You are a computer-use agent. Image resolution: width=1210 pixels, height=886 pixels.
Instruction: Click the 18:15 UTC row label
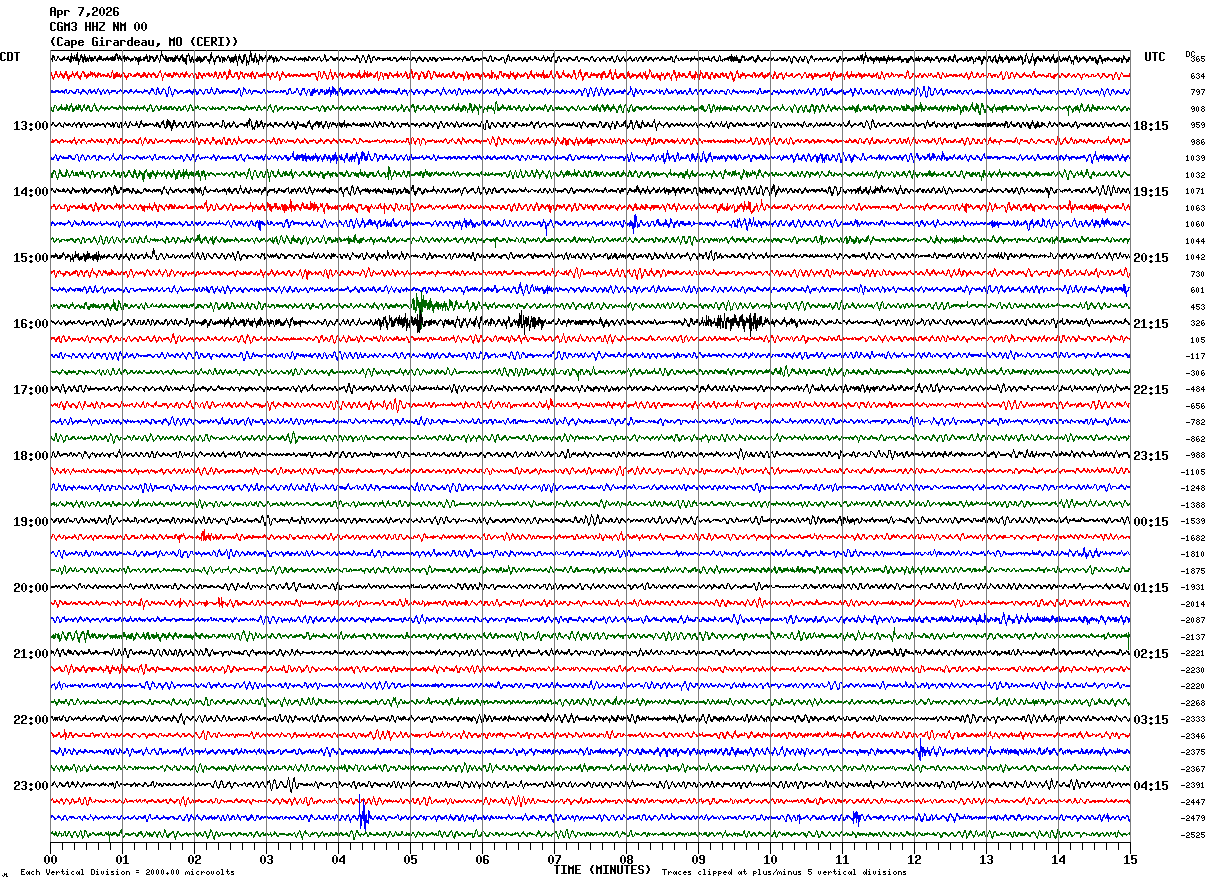pos(1151,126)
